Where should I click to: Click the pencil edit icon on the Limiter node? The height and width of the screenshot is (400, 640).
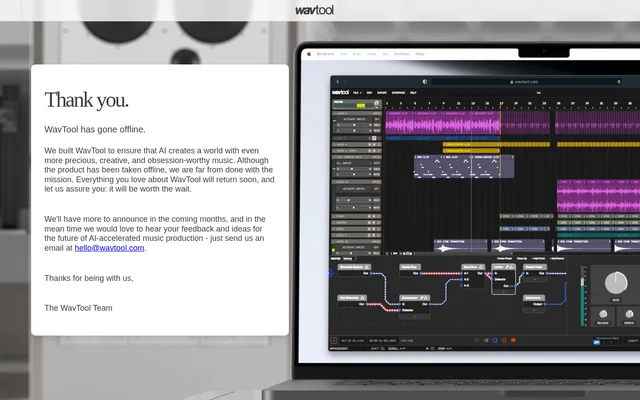[x=507, y=267]
